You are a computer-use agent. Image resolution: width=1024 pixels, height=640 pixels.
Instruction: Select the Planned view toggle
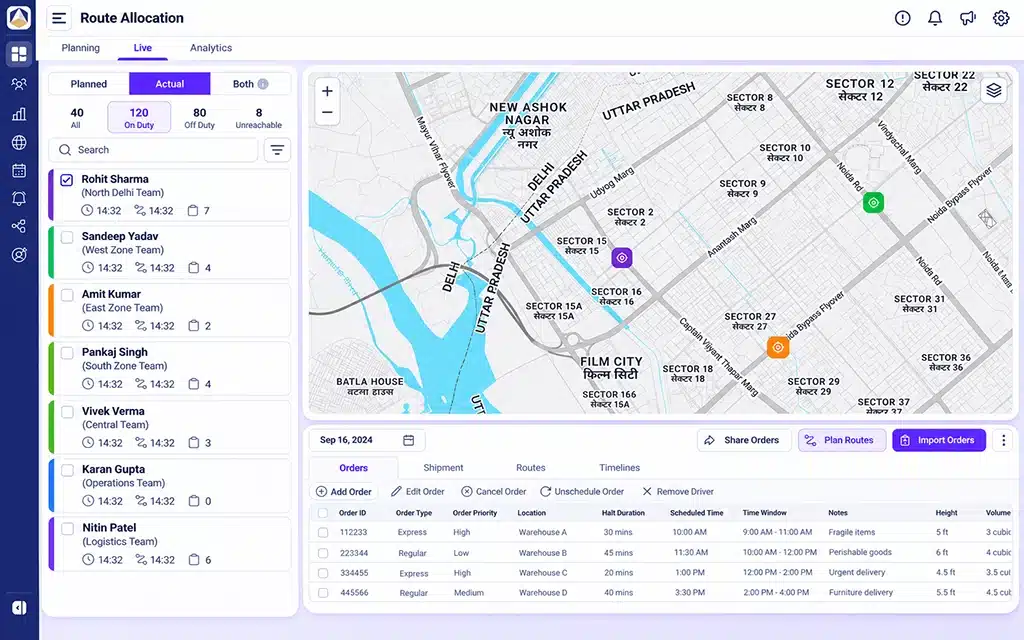(89, 84)
